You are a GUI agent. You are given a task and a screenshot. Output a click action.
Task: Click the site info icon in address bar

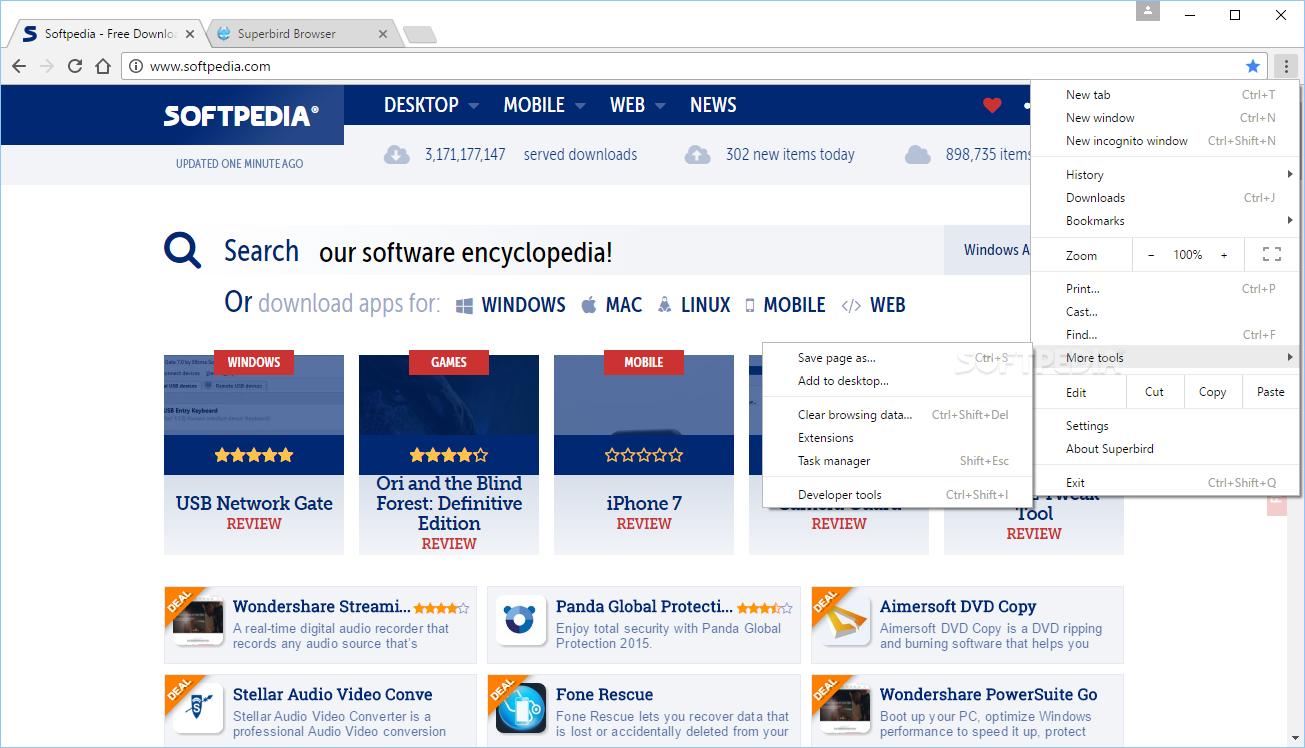point(136,66)
